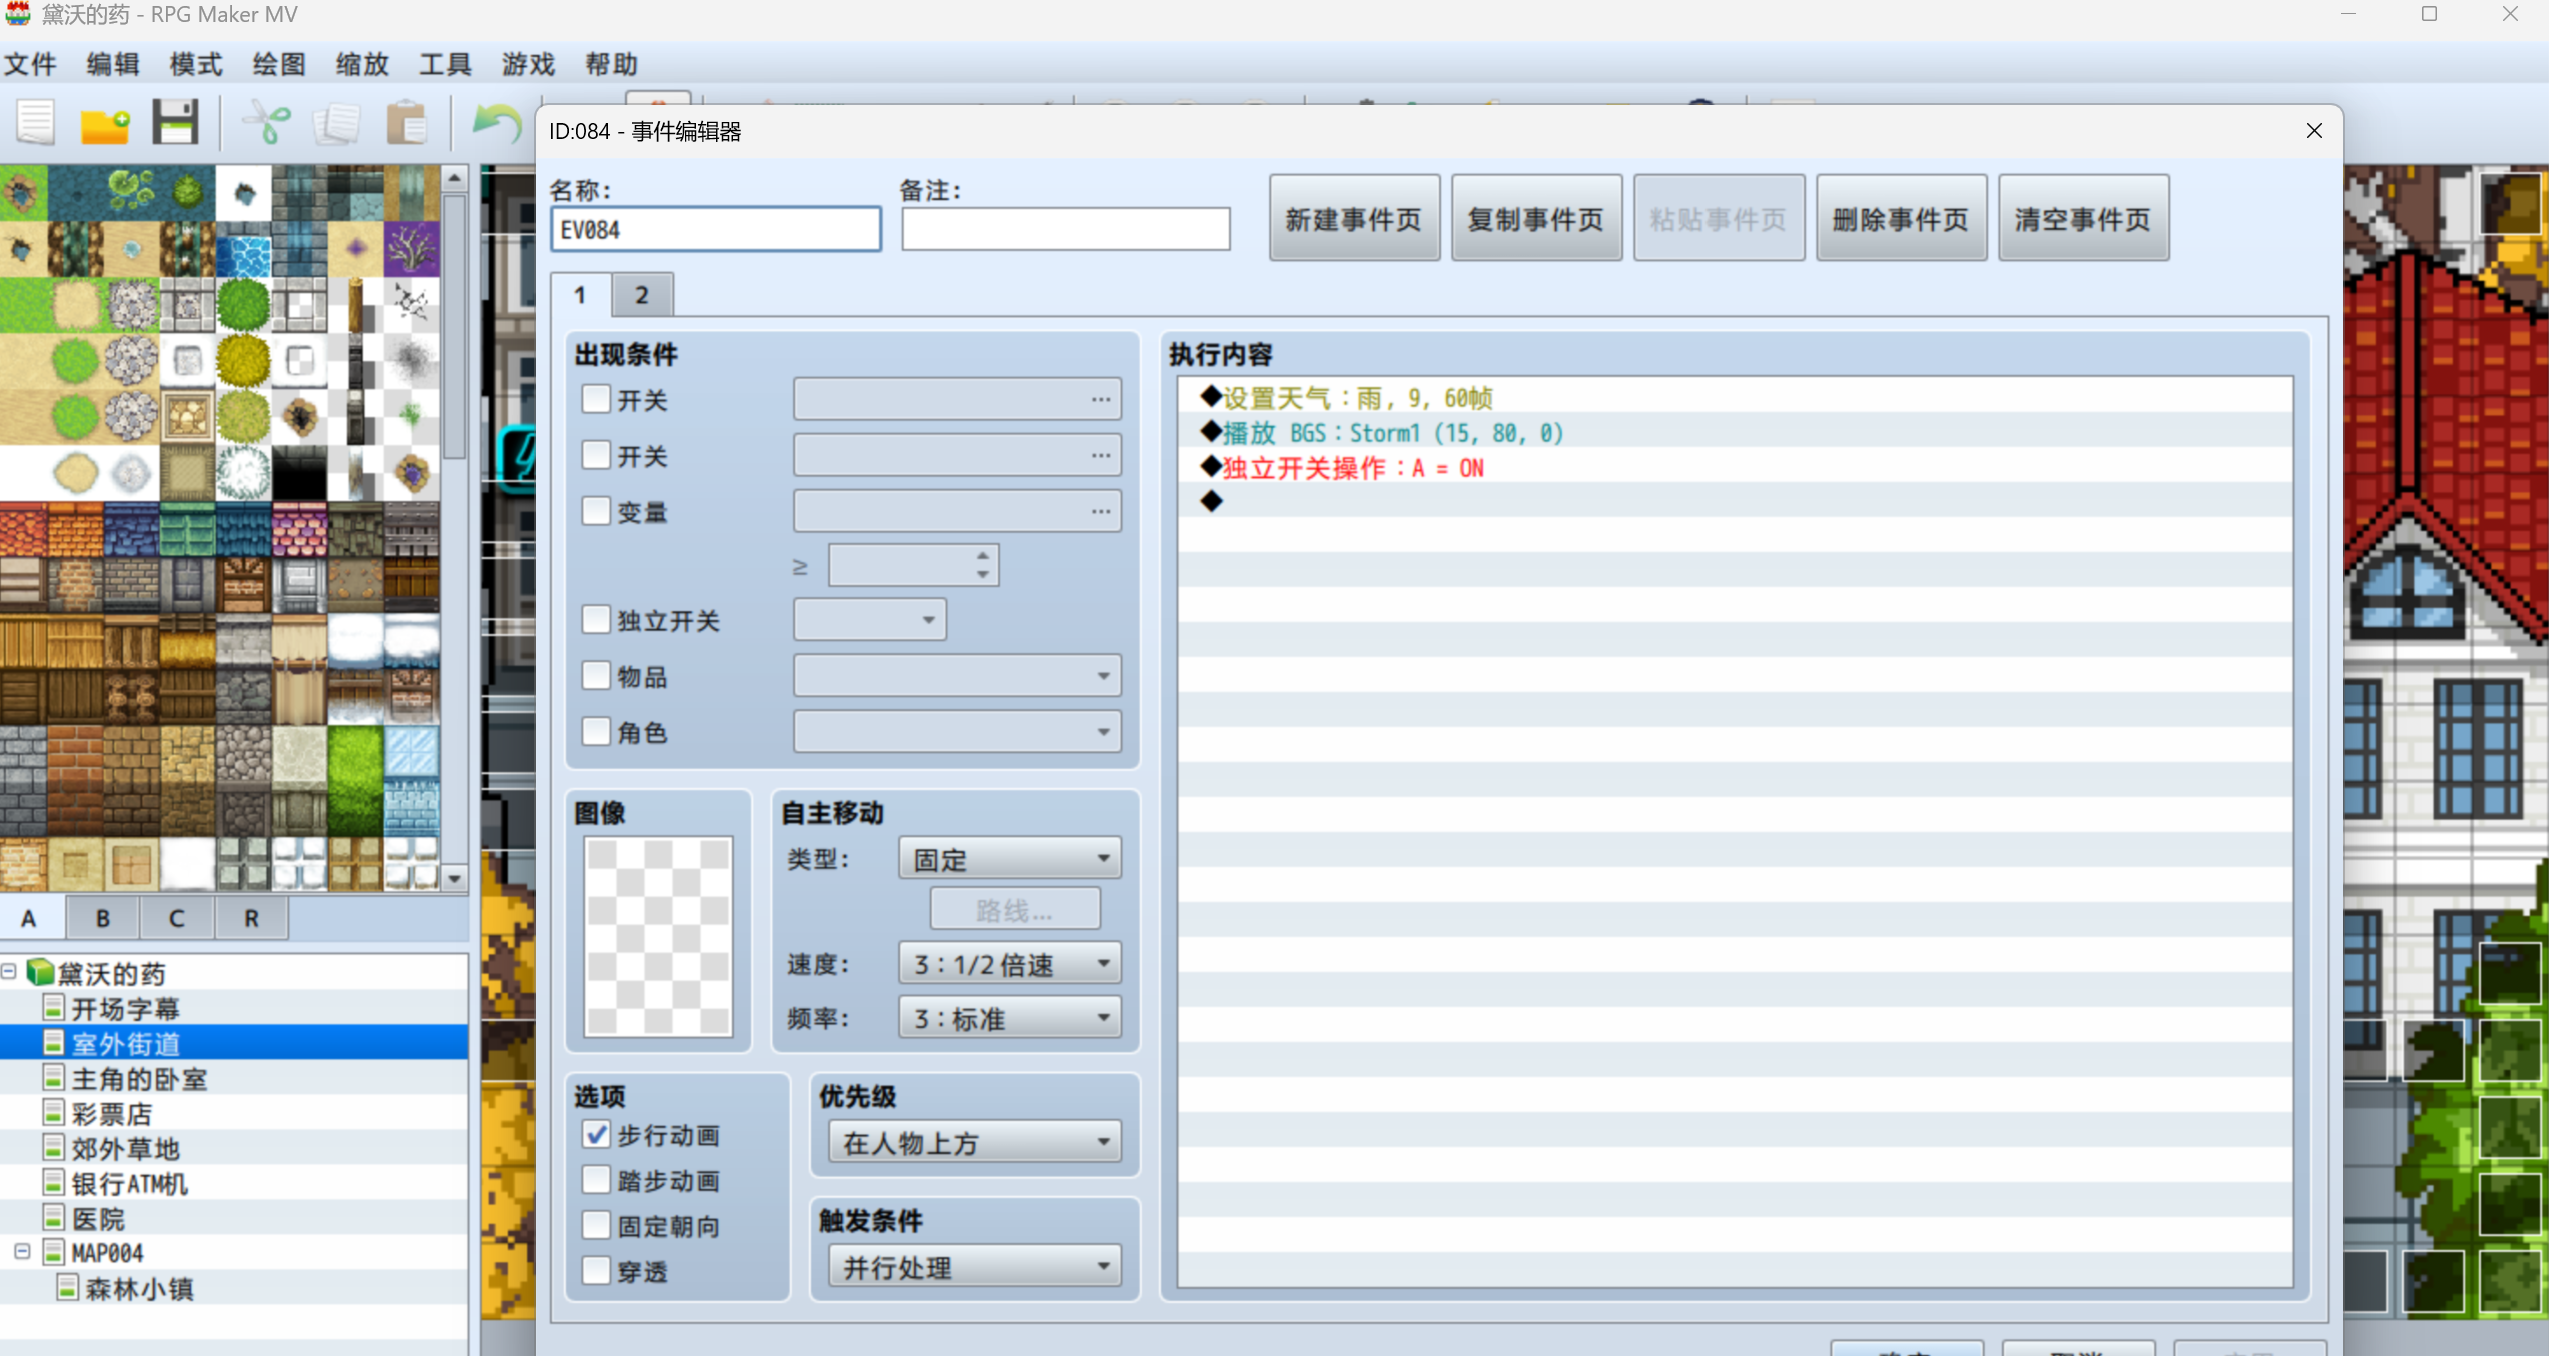Screen dimensions: 2549x1356
Task: Click the New Project toolbar icon
Action: [35, 124]
